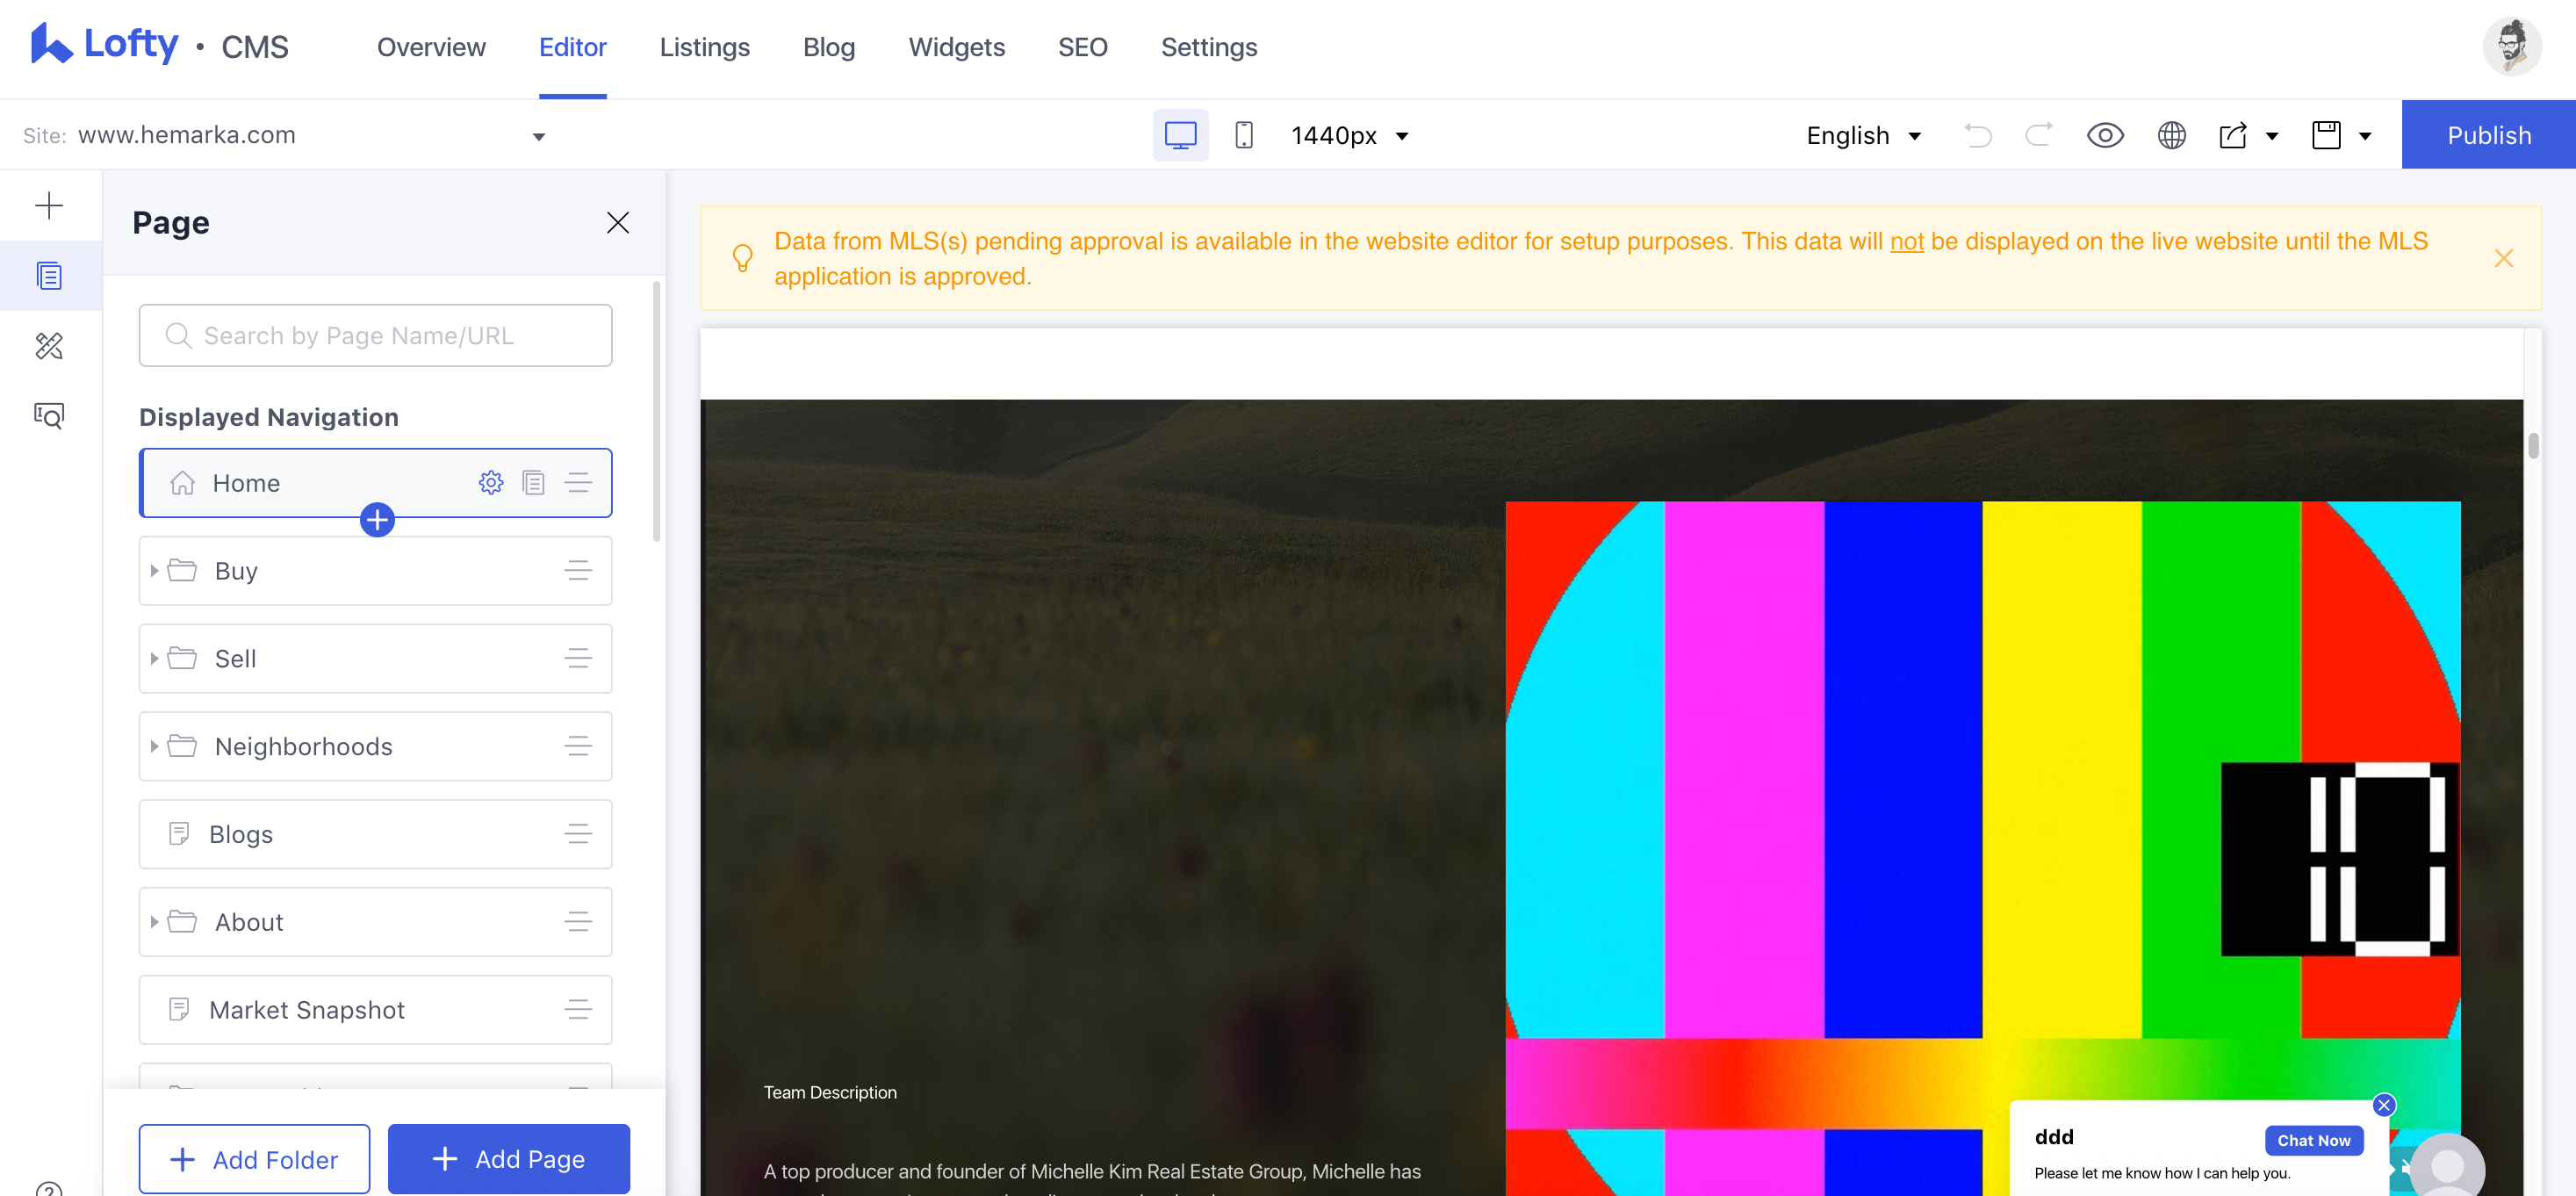Click the help question mark icon

tap(49, 1190)
